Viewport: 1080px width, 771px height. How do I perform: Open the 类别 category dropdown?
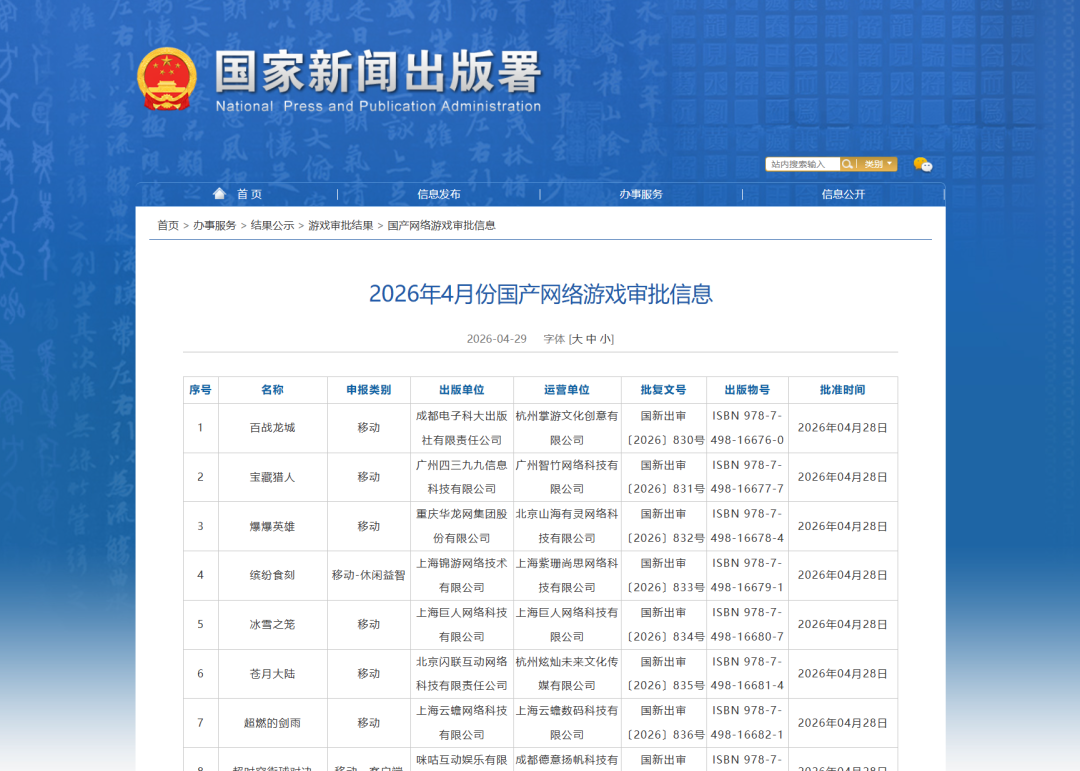tap(878, 164)
